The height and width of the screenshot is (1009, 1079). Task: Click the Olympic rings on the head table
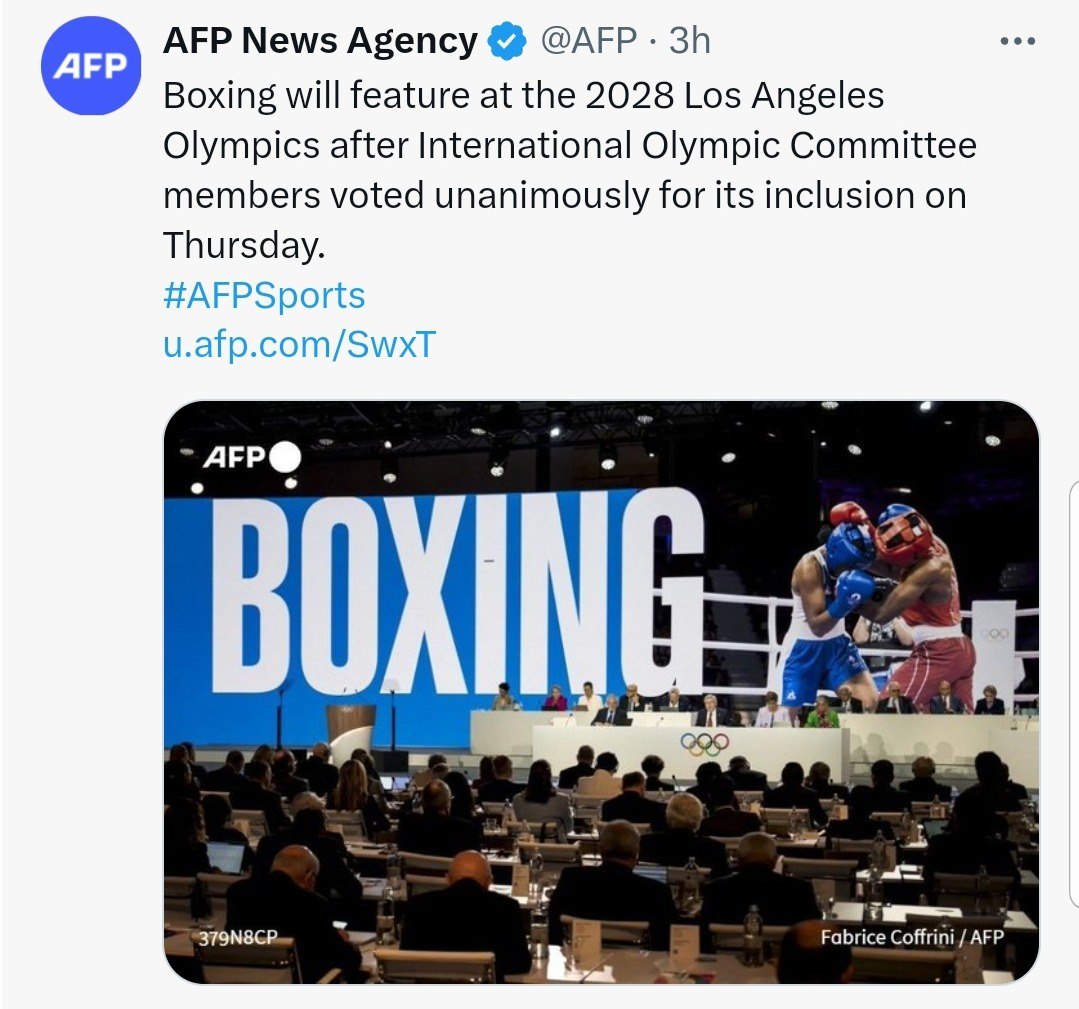(705, 743)
